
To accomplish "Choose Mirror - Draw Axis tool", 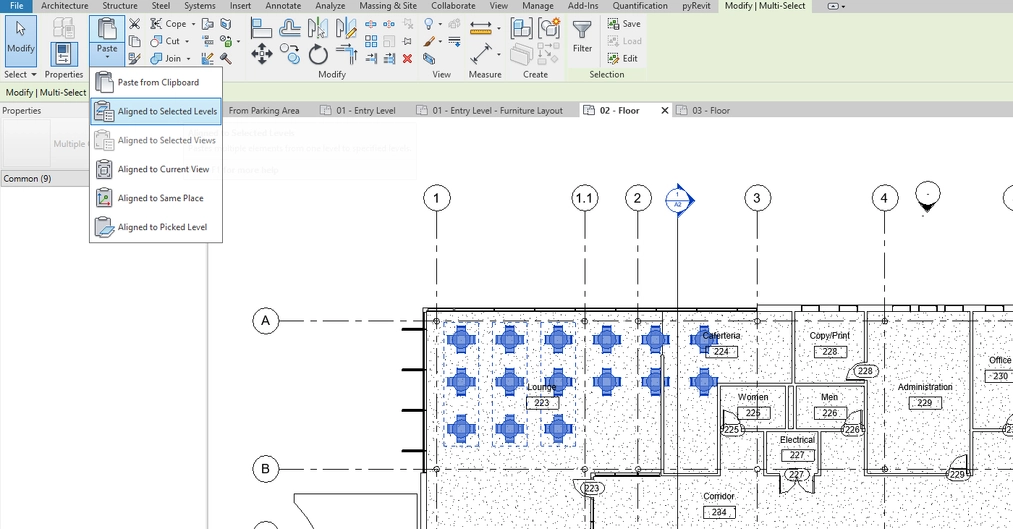I will [346, 28].
